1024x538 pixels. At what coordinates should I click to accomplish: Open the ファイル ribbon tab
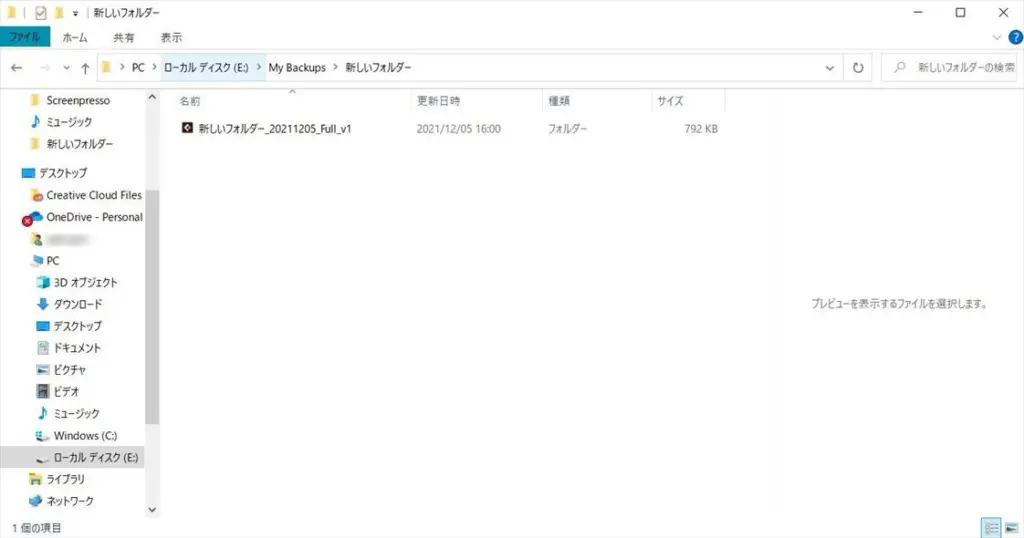click(x=25, y=37)
